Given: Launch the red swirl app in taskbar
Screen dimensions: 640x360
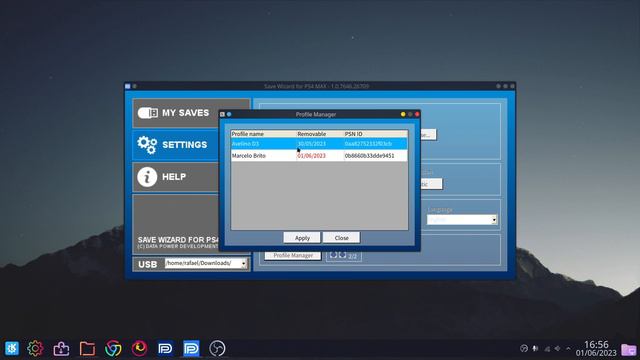Looking at the screenshot, I should (139, 349).
